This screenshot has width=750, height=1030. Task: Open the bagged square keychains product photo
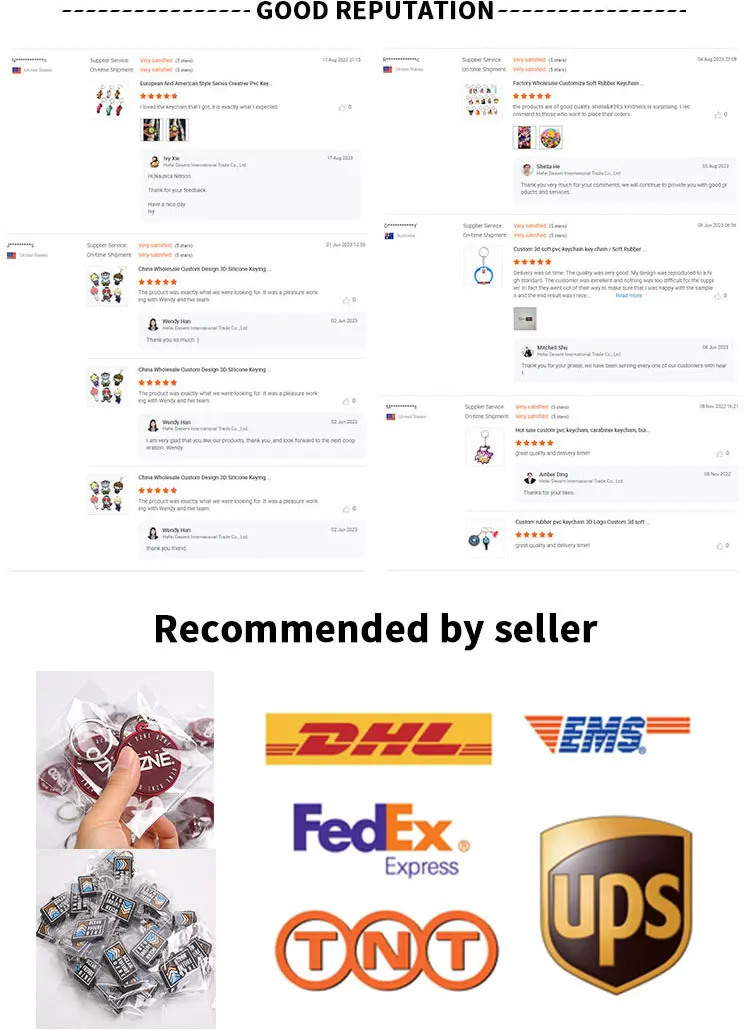[x=125, y=939]
